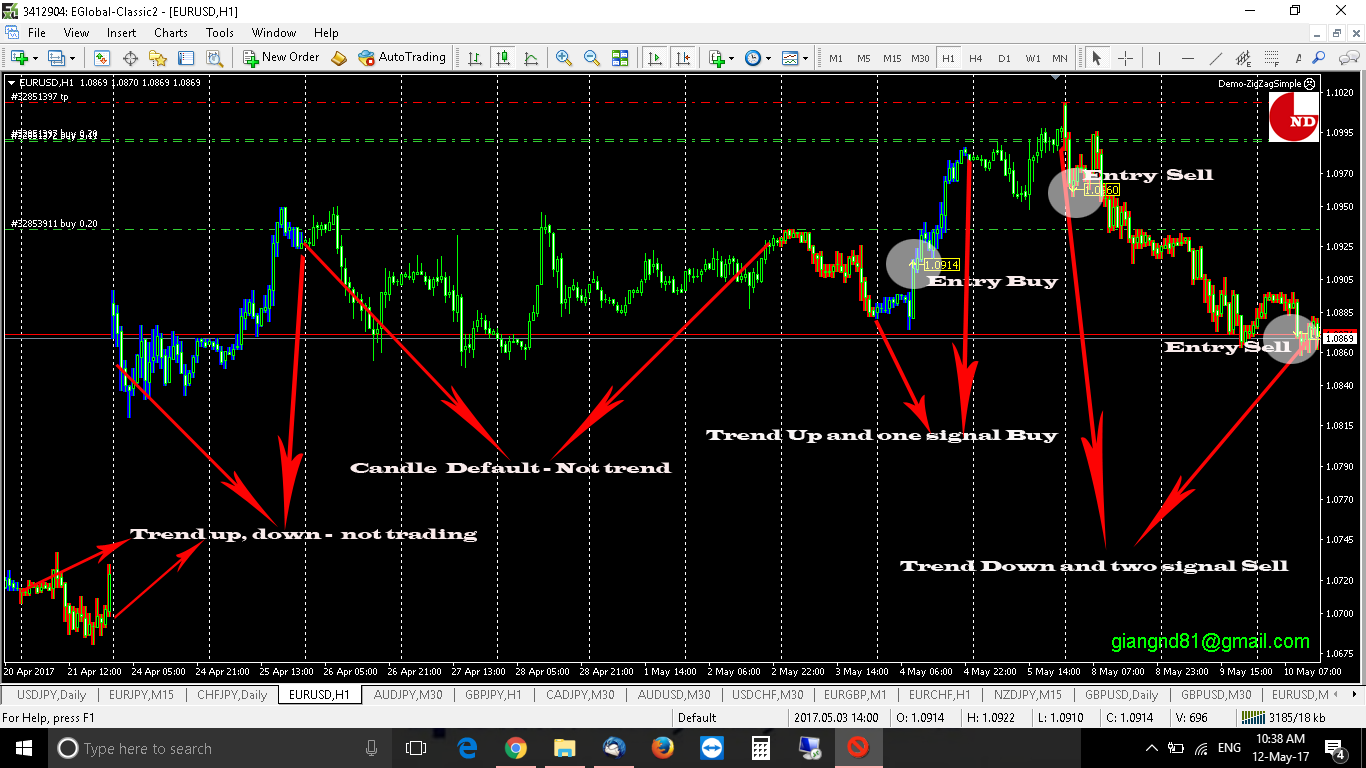The height and width of the screenshot is (768, 1366).
Task: Expand the templates dropdown
Action: [x=805, y=58]
